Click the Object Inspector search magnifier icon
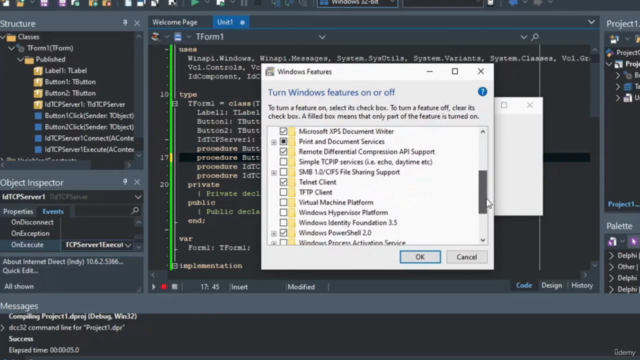 tap(135, 211)
